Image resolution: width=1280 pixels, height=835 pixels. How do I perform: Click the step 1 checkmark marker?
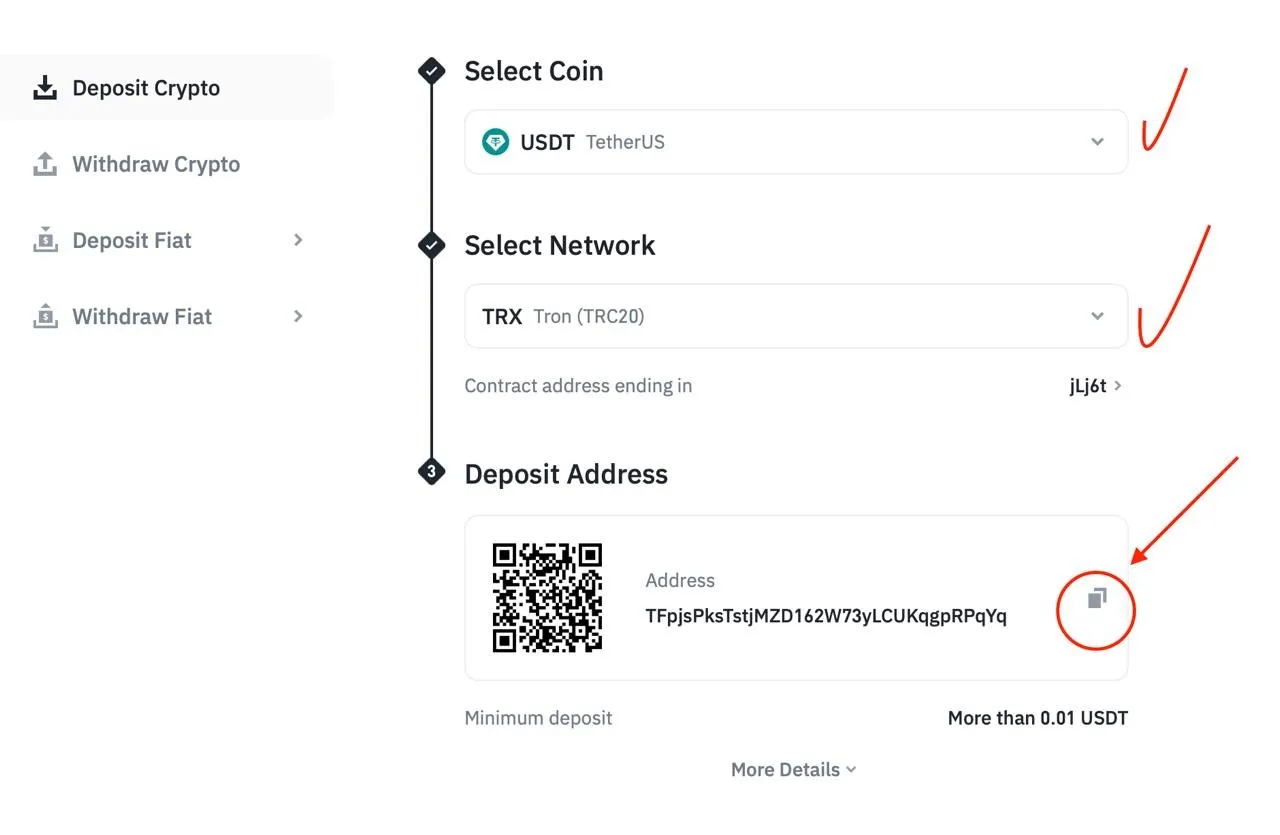pos(431,70)
